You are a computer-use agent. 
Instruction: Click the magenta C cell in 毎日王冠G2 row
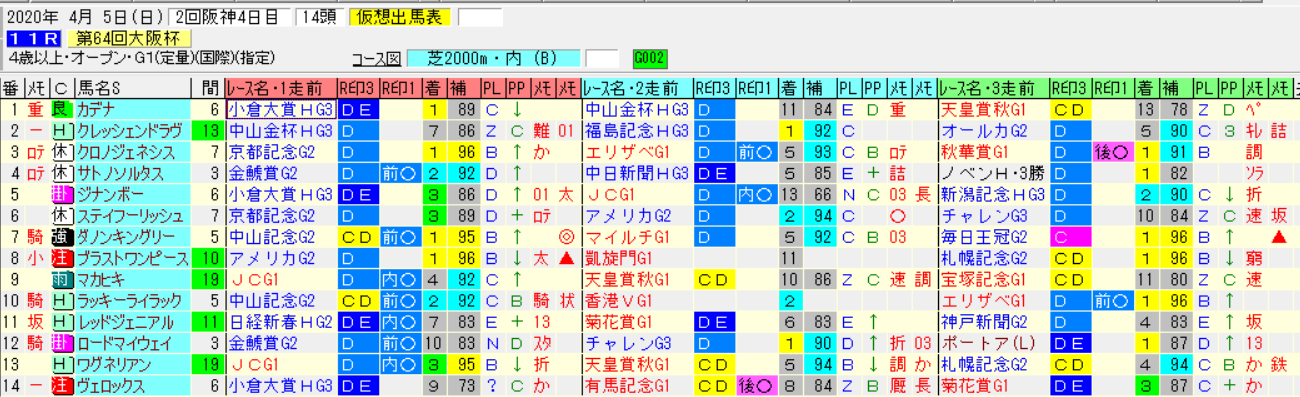pyautogui.click(x=1072, y=237)
